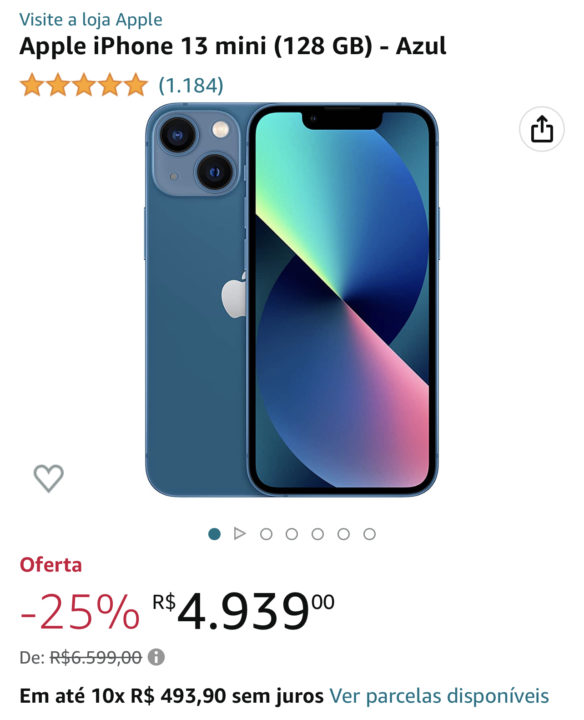
Task: Open info icon next to original price
Action: click(156, 657)
